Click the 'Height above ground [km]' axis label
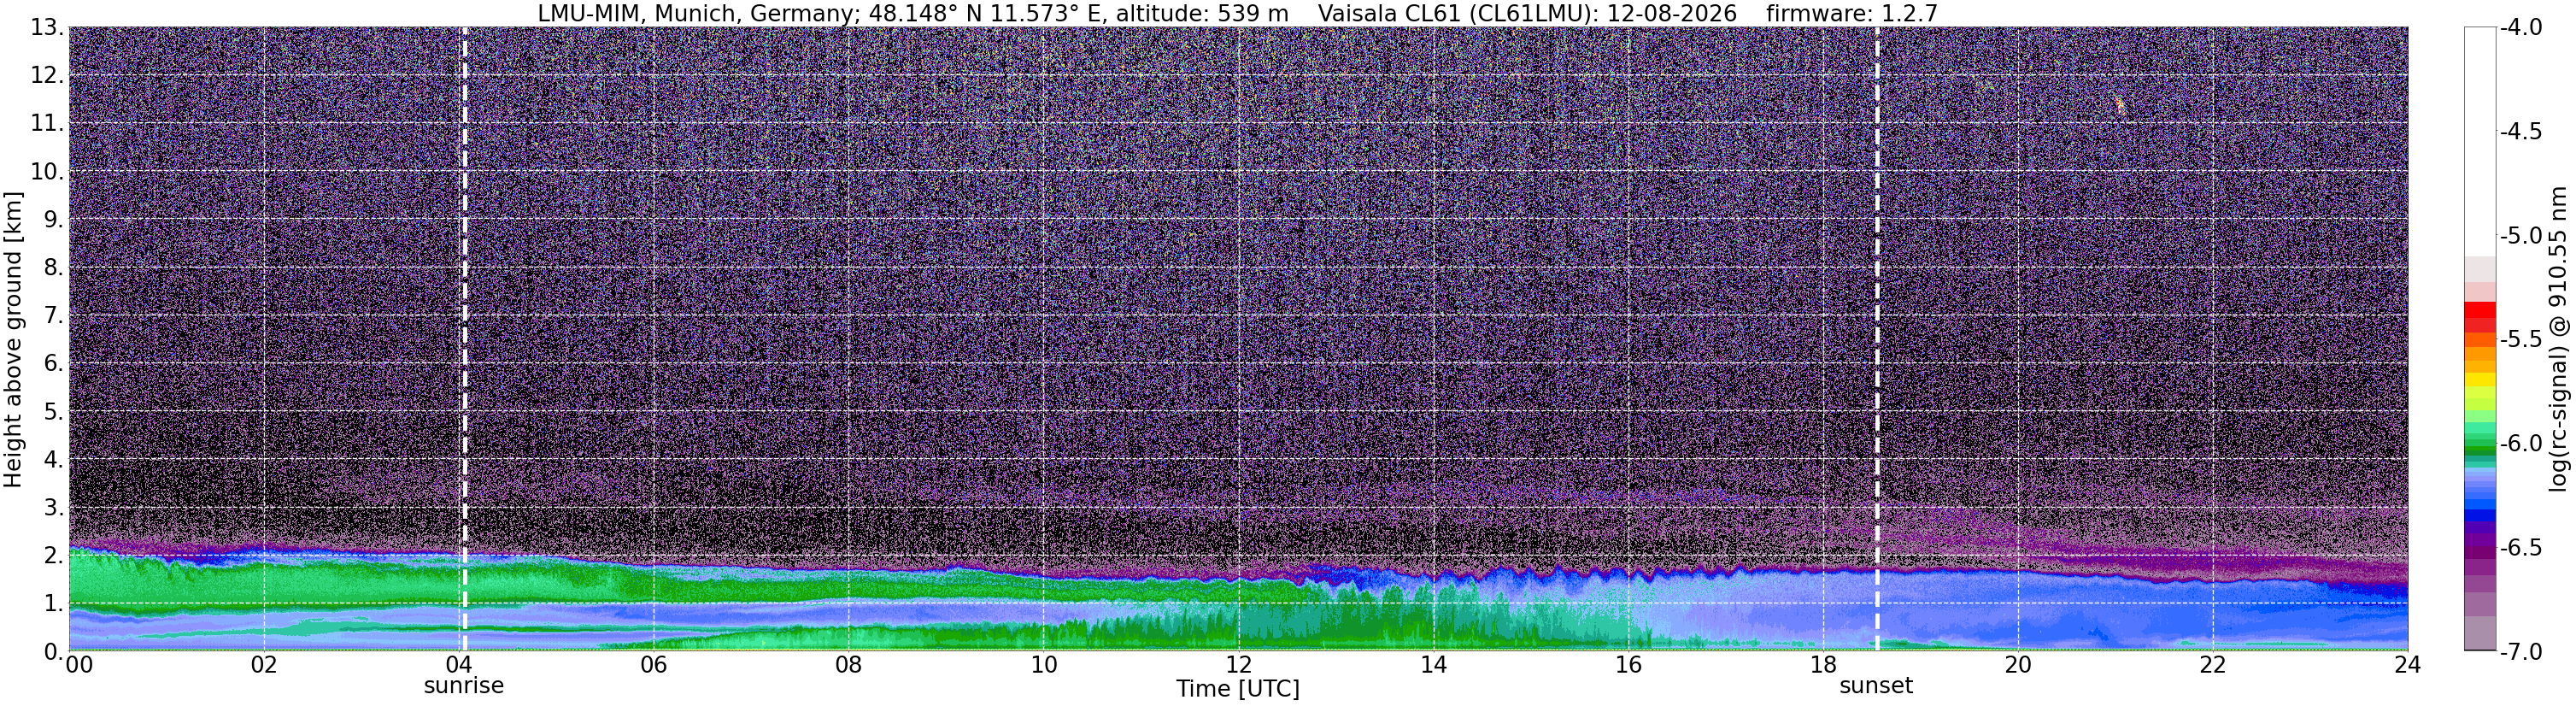The height and width of the screenshot is (706, 2576). tap(13, 340)
